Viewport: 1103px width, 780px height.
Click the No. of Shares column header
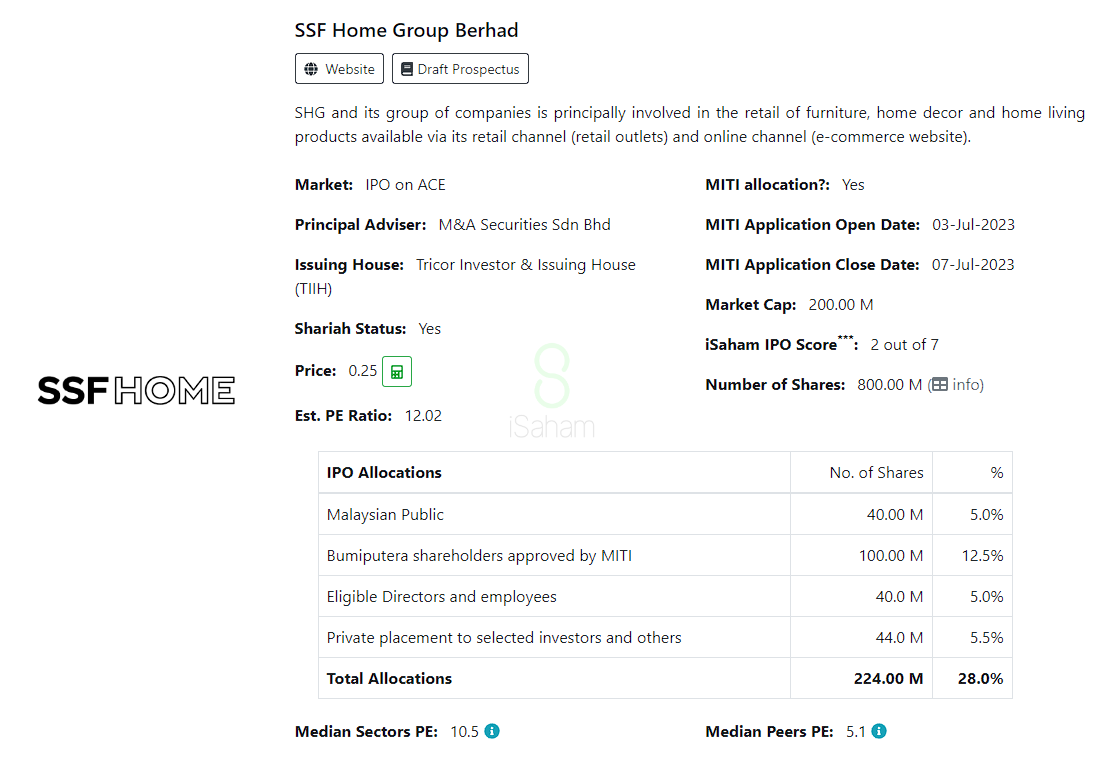(x=876, y=472)
